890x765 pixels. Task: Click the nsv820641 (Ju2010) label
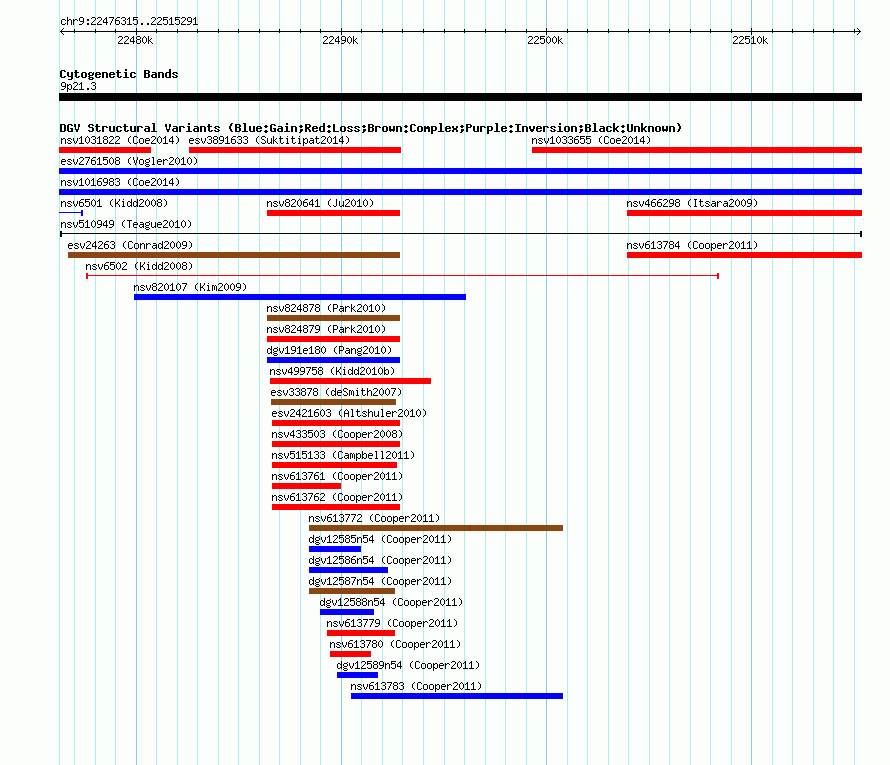320,203
